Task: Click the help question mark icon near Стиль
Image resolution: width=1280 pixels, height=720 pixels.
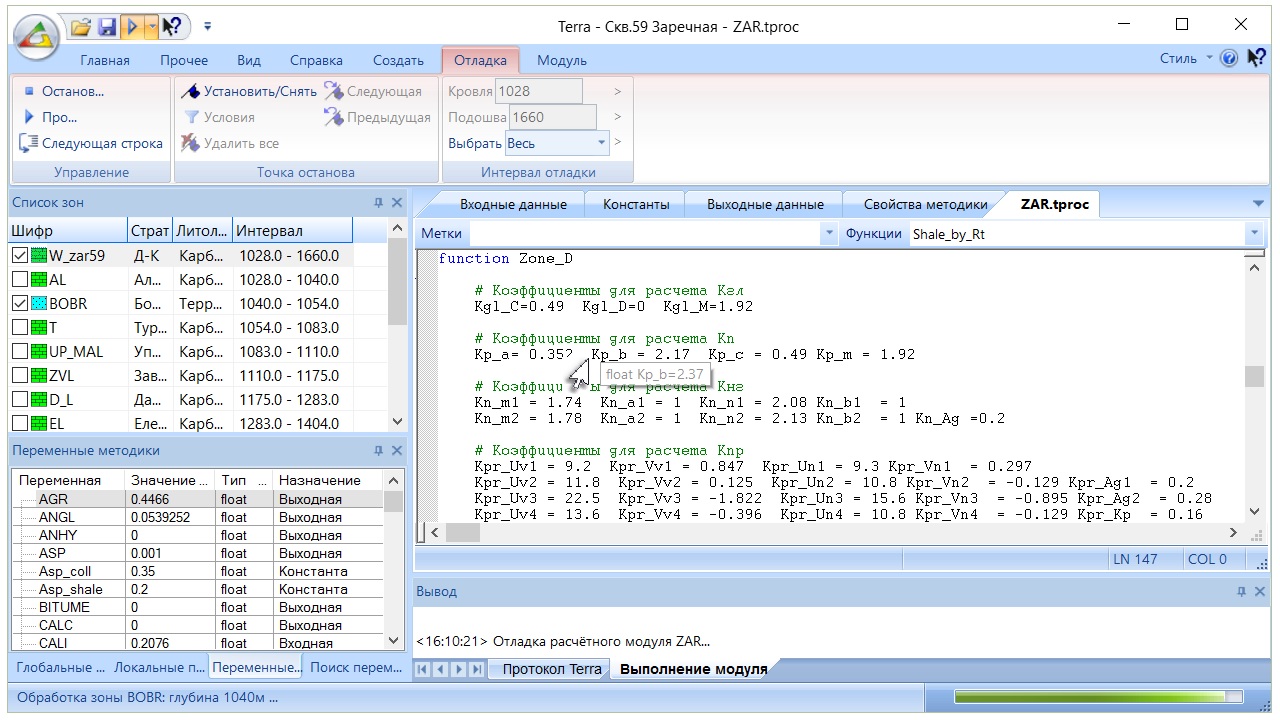Action: tap(1229, 59)
